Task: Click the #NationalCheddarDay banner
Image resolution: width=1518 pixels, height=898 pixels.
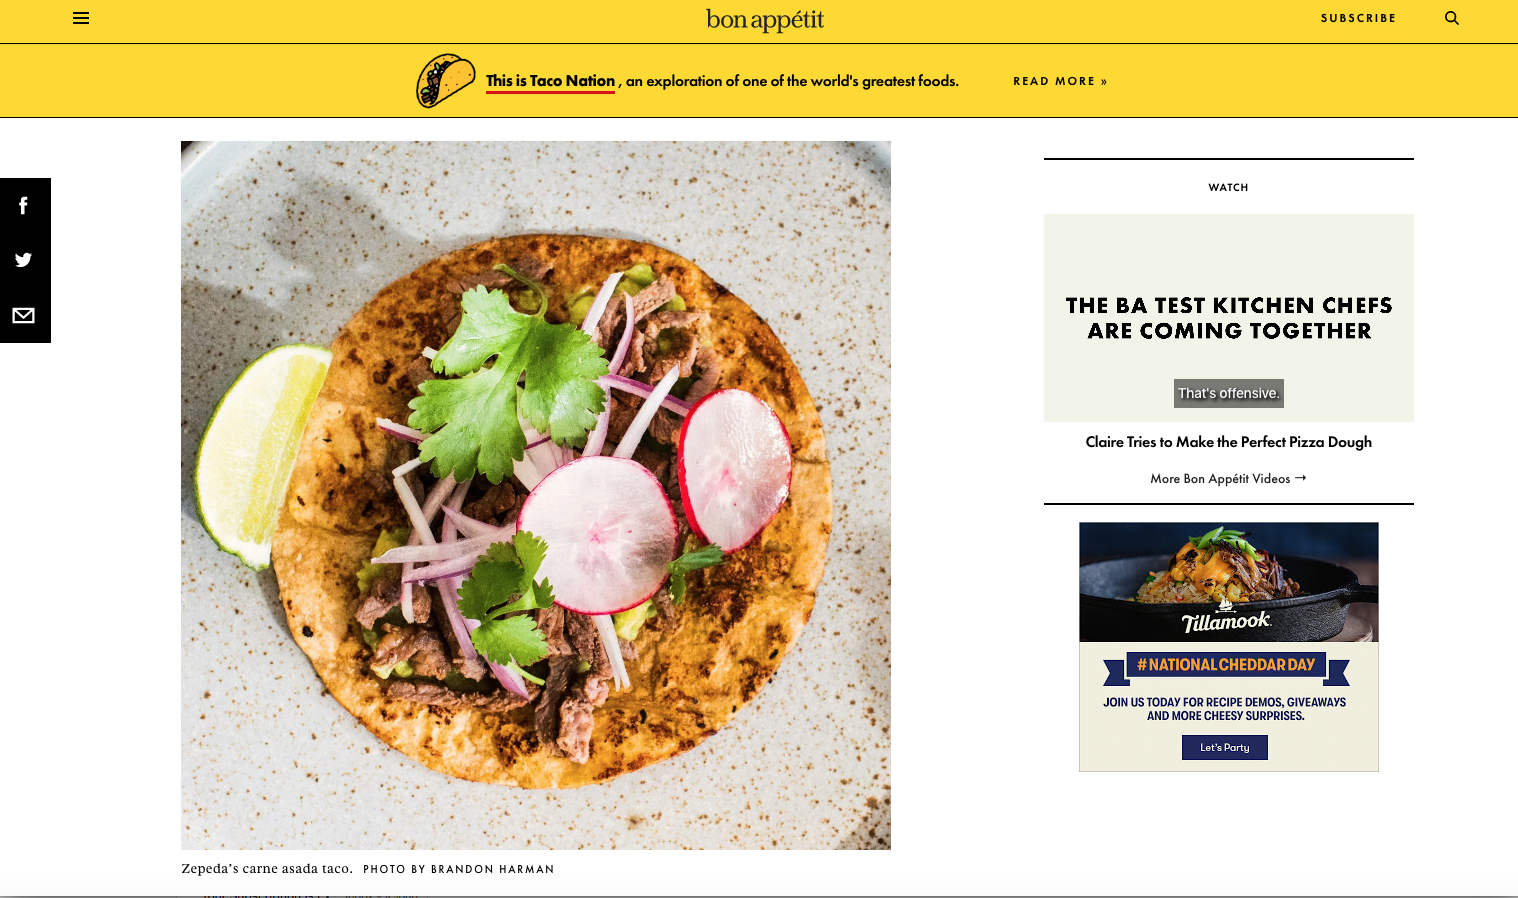Action: point(1226,665)
